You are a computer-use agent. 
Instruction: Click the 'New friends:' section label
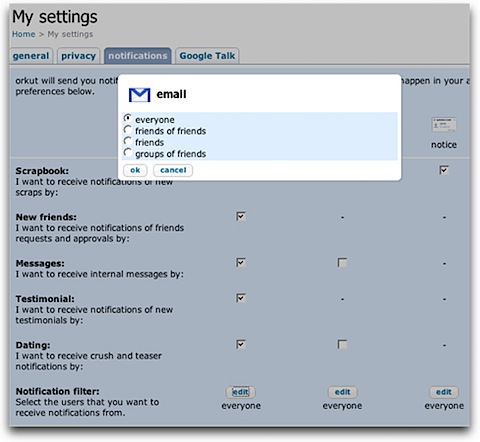(46, 217)
